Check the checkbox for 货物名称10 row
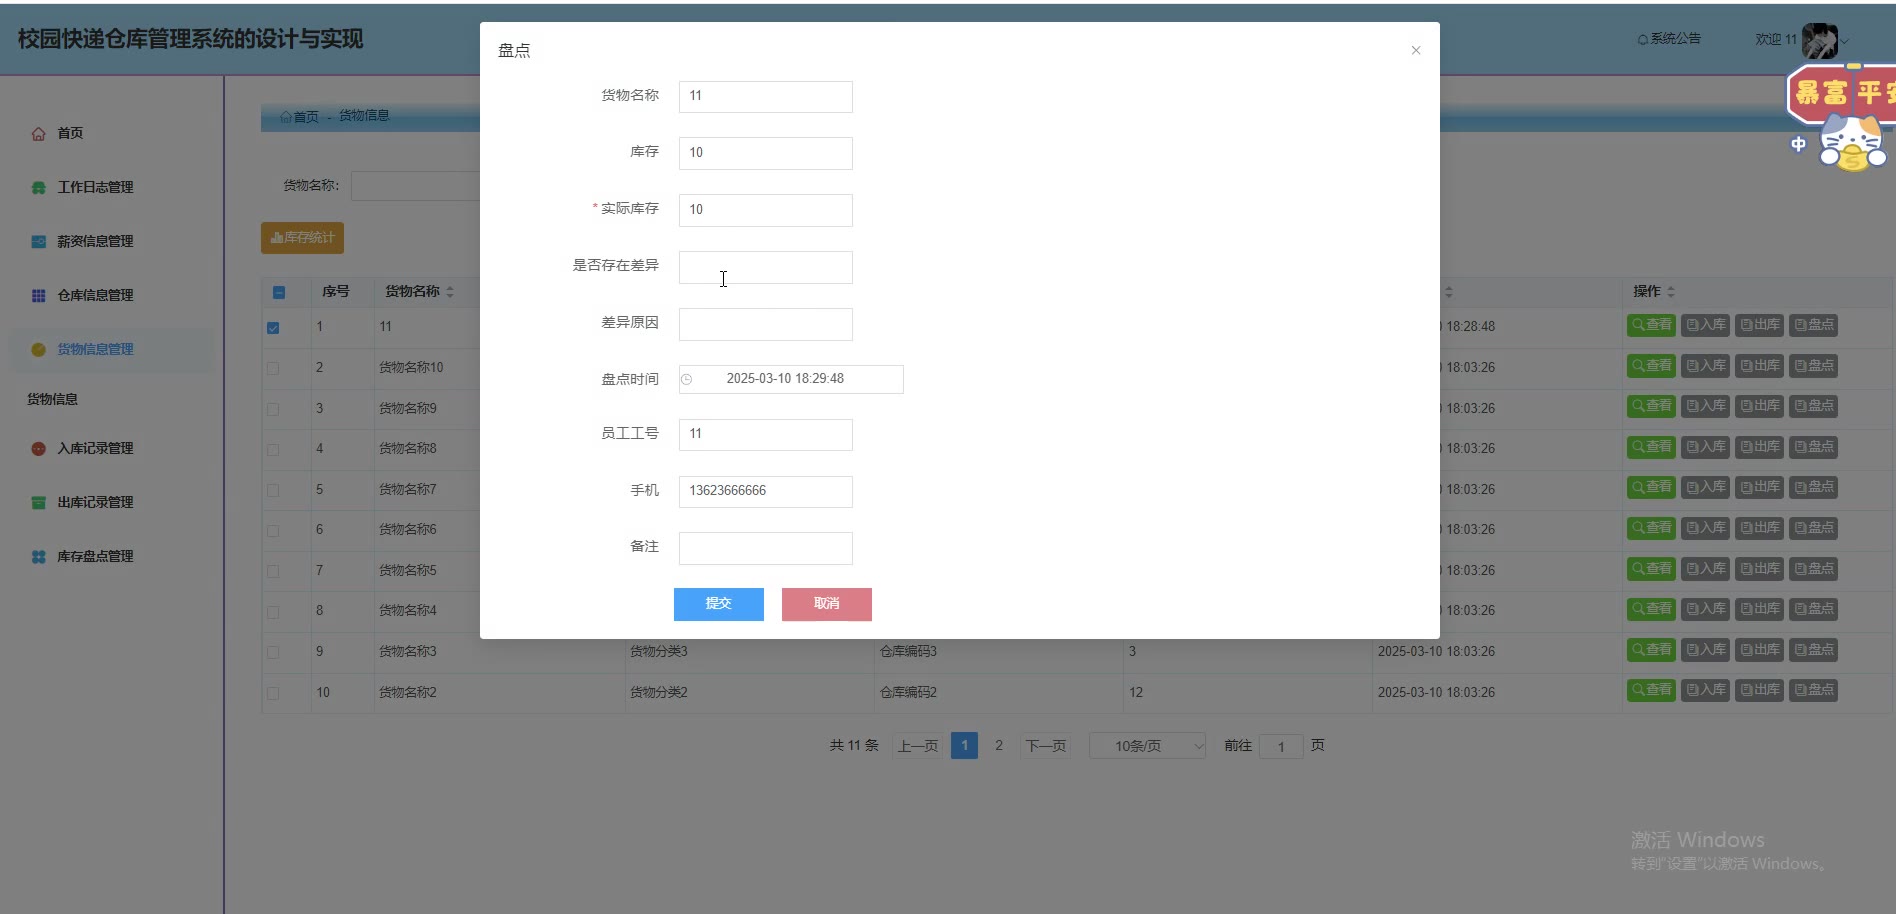 [x=273, y=368]
